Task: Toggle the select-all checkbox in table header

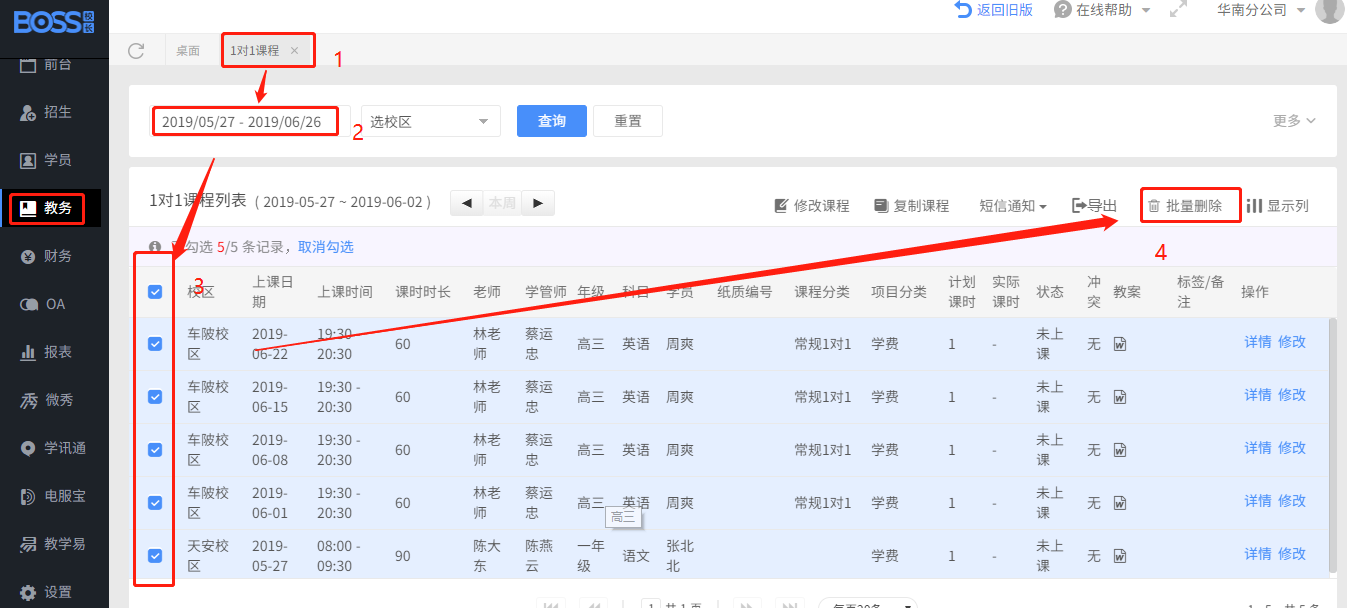Action: (155, 292)
